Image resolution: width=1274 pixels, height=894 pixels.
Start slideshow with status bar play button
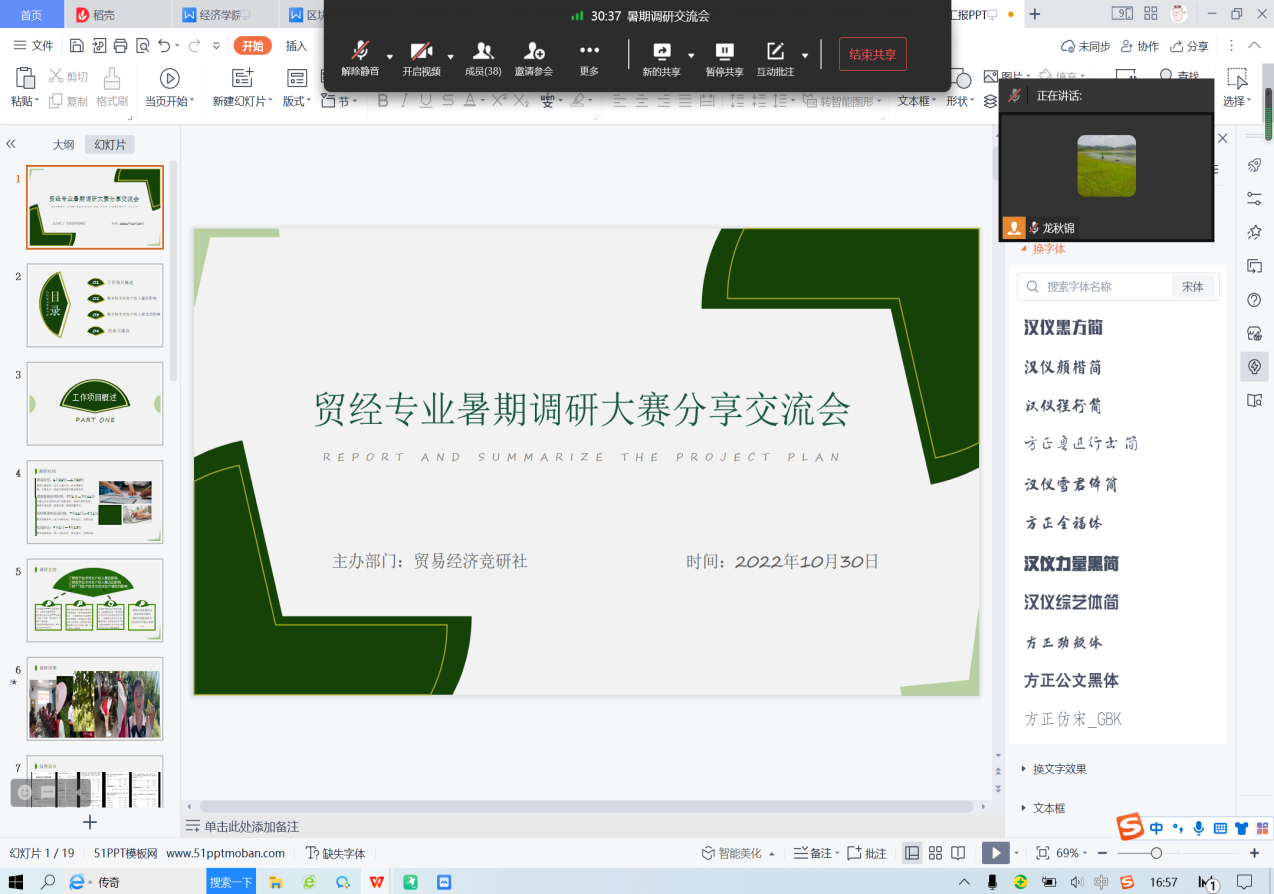(994, 853)
